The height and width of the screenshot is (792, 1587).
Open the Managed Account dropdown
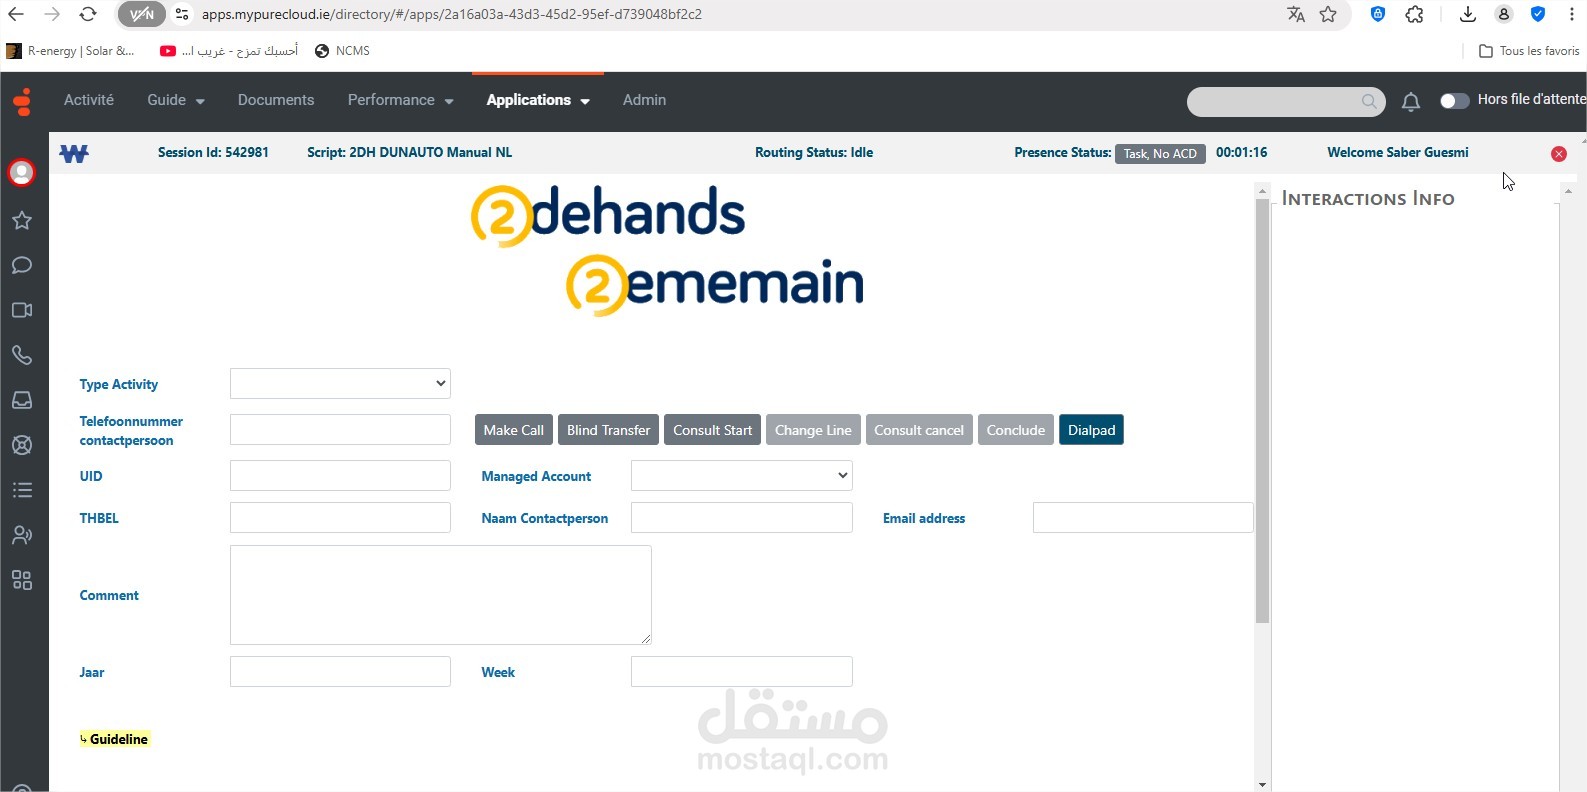(742, 476)
